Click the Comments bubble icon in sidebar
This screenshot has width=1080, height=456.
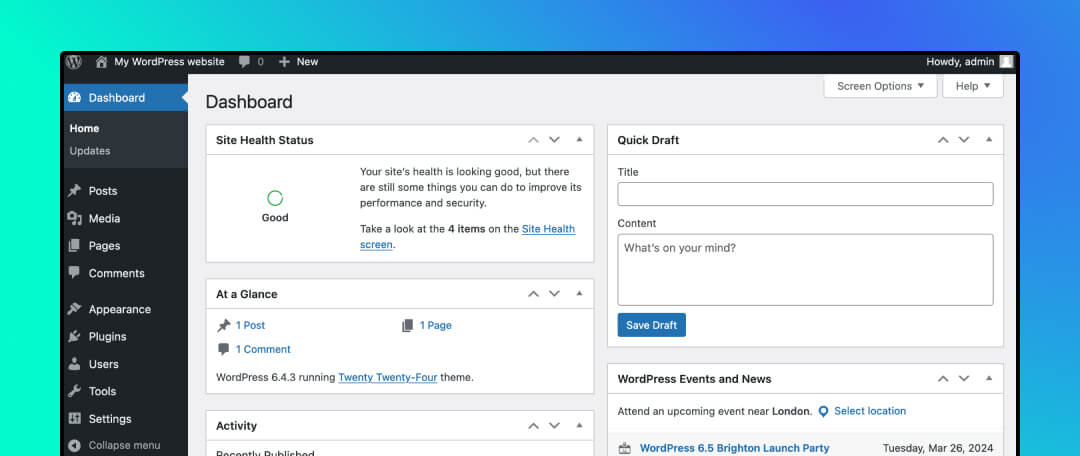pos(74,273)
